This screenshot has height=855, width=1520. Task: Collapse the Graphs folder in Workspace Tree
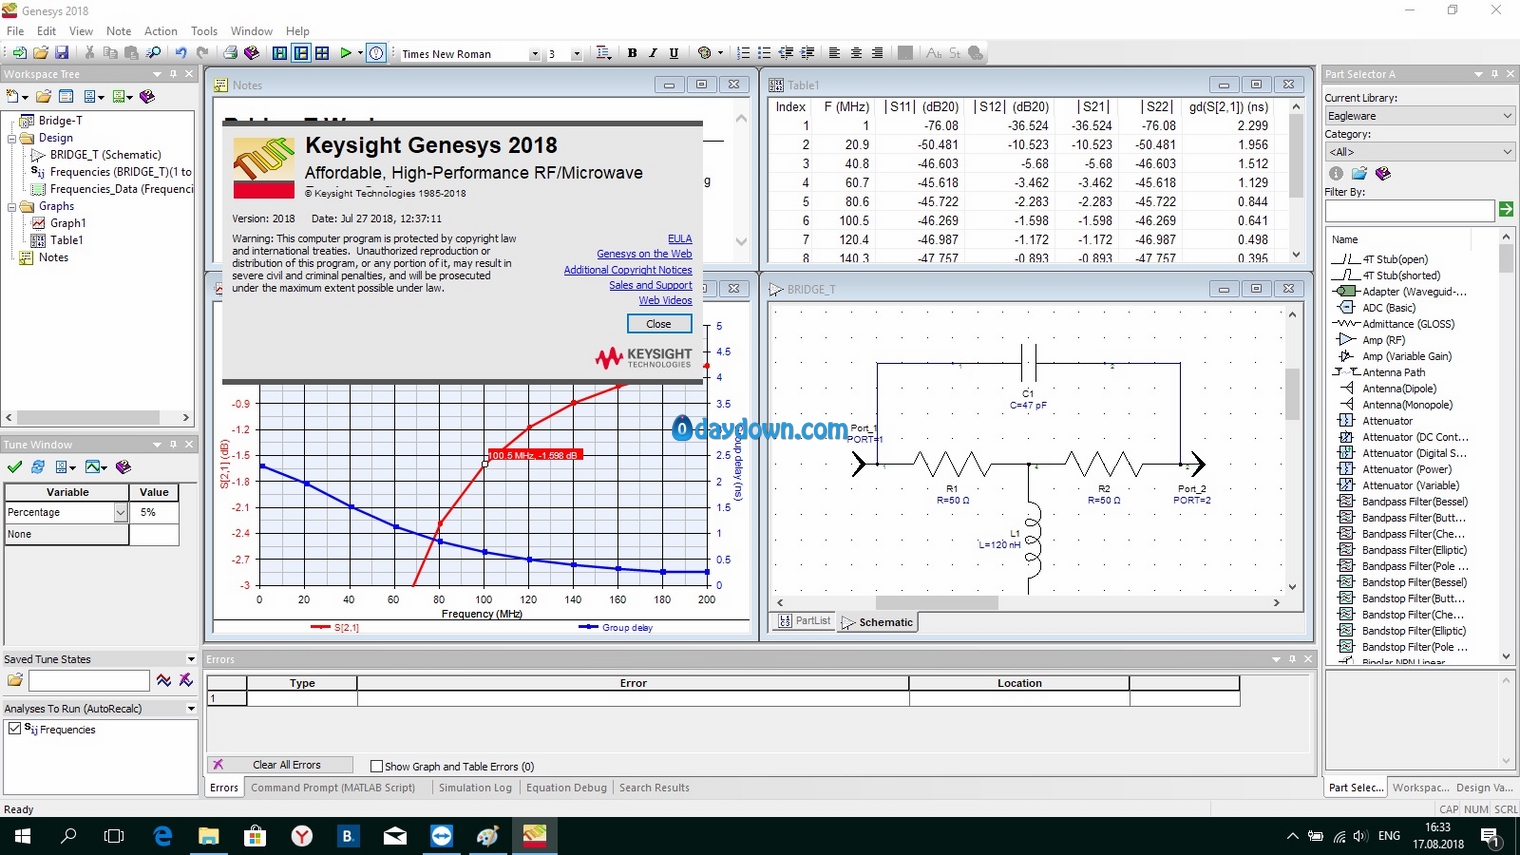12,206
